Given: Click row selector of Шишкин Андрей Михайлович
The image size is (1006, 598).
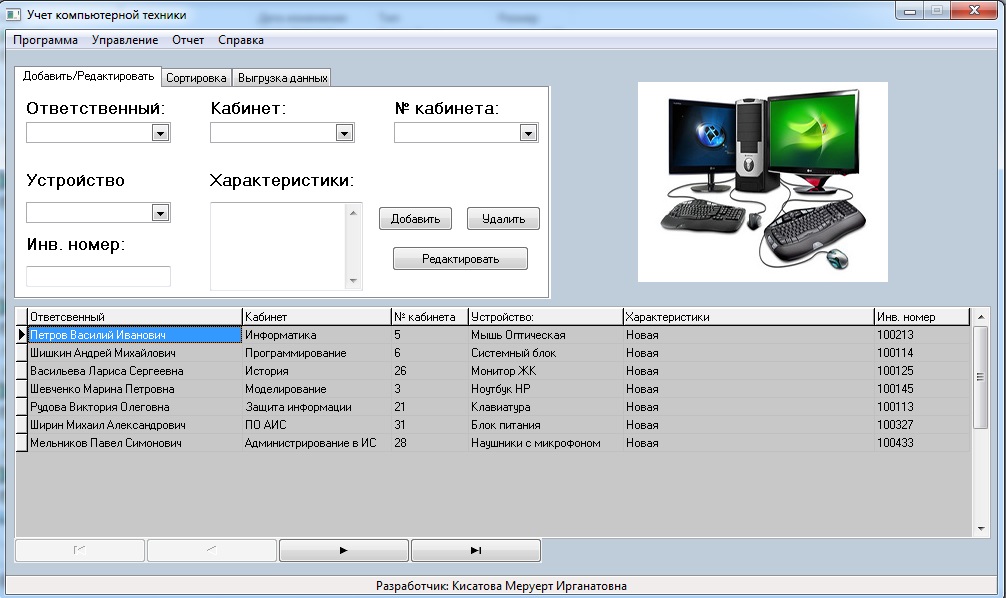Looking at the screenshot, I should [x=21, y=353].
